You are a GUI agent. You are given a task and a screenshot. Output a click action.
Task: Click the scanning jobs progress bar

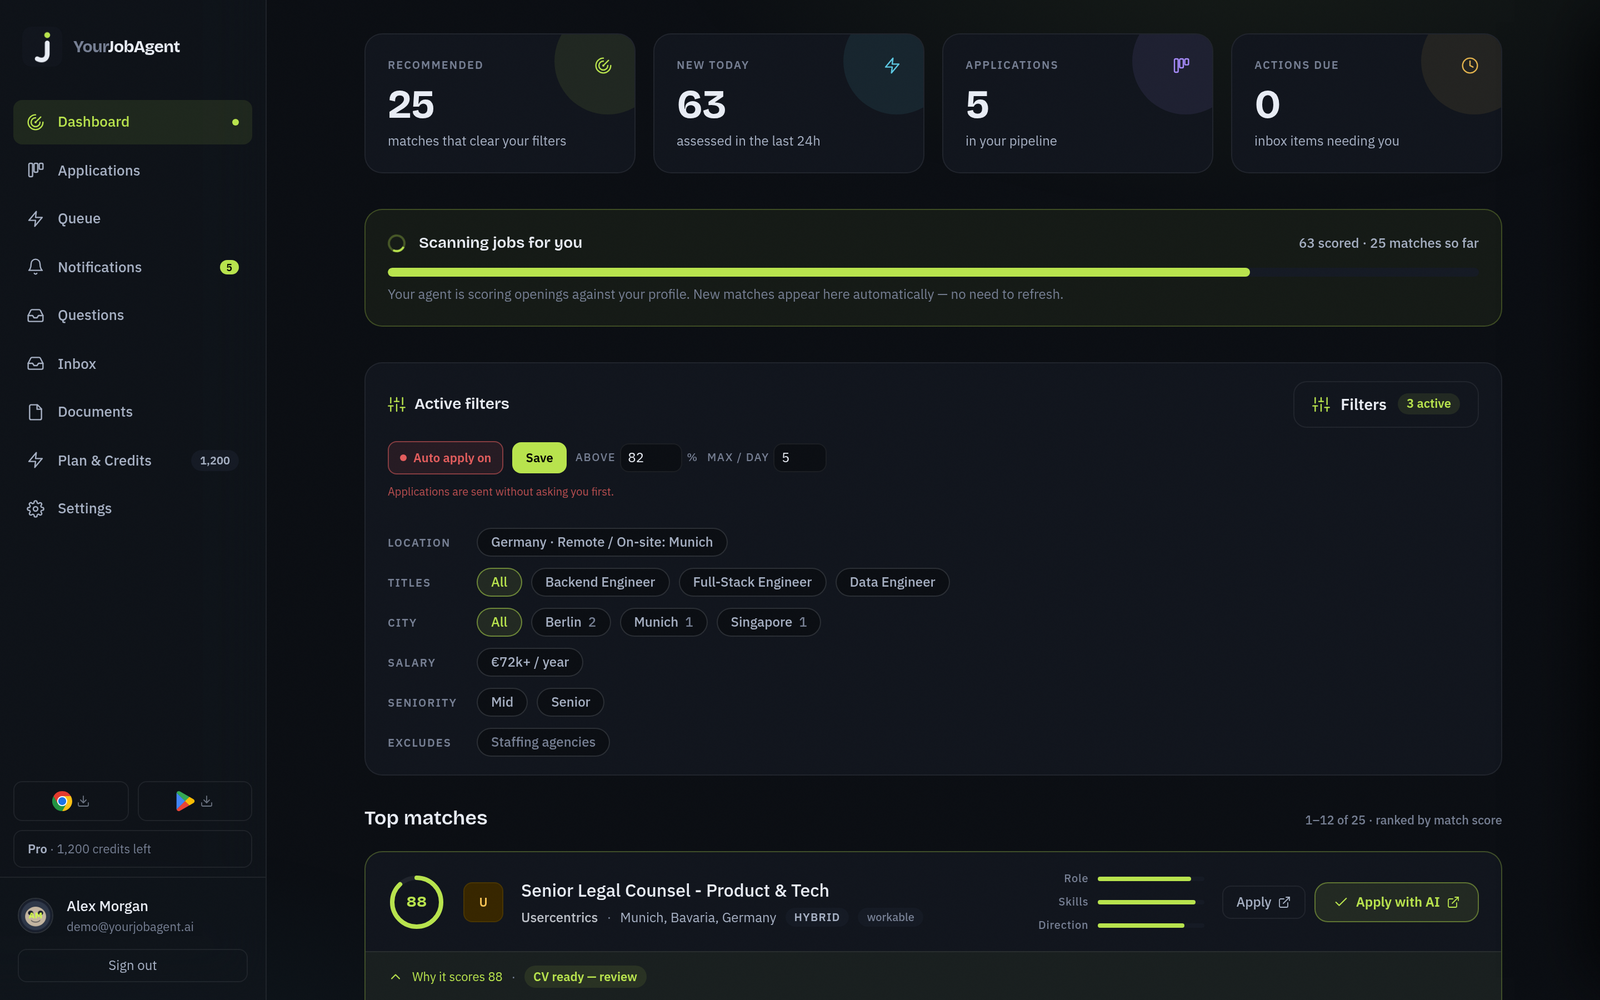tap(933, 272)
